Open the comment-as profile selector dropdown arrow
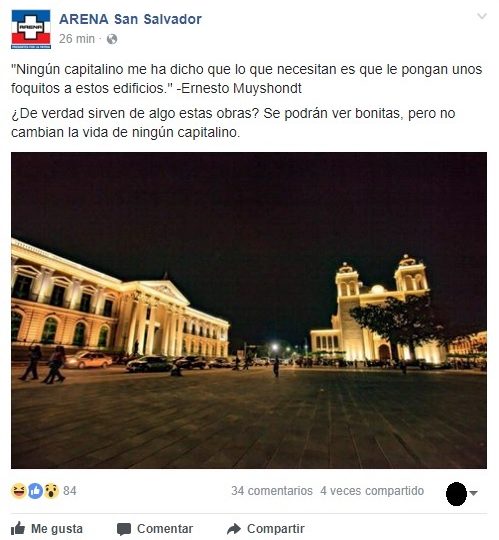 pos(474,493)
